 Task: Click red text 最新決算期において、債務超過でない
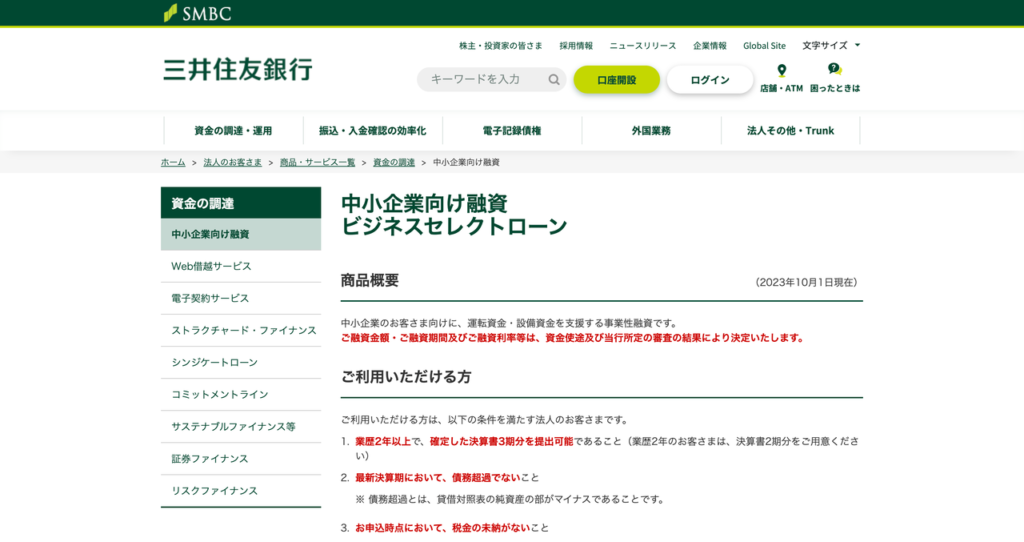pyautogui.click(x=438, y=477)
